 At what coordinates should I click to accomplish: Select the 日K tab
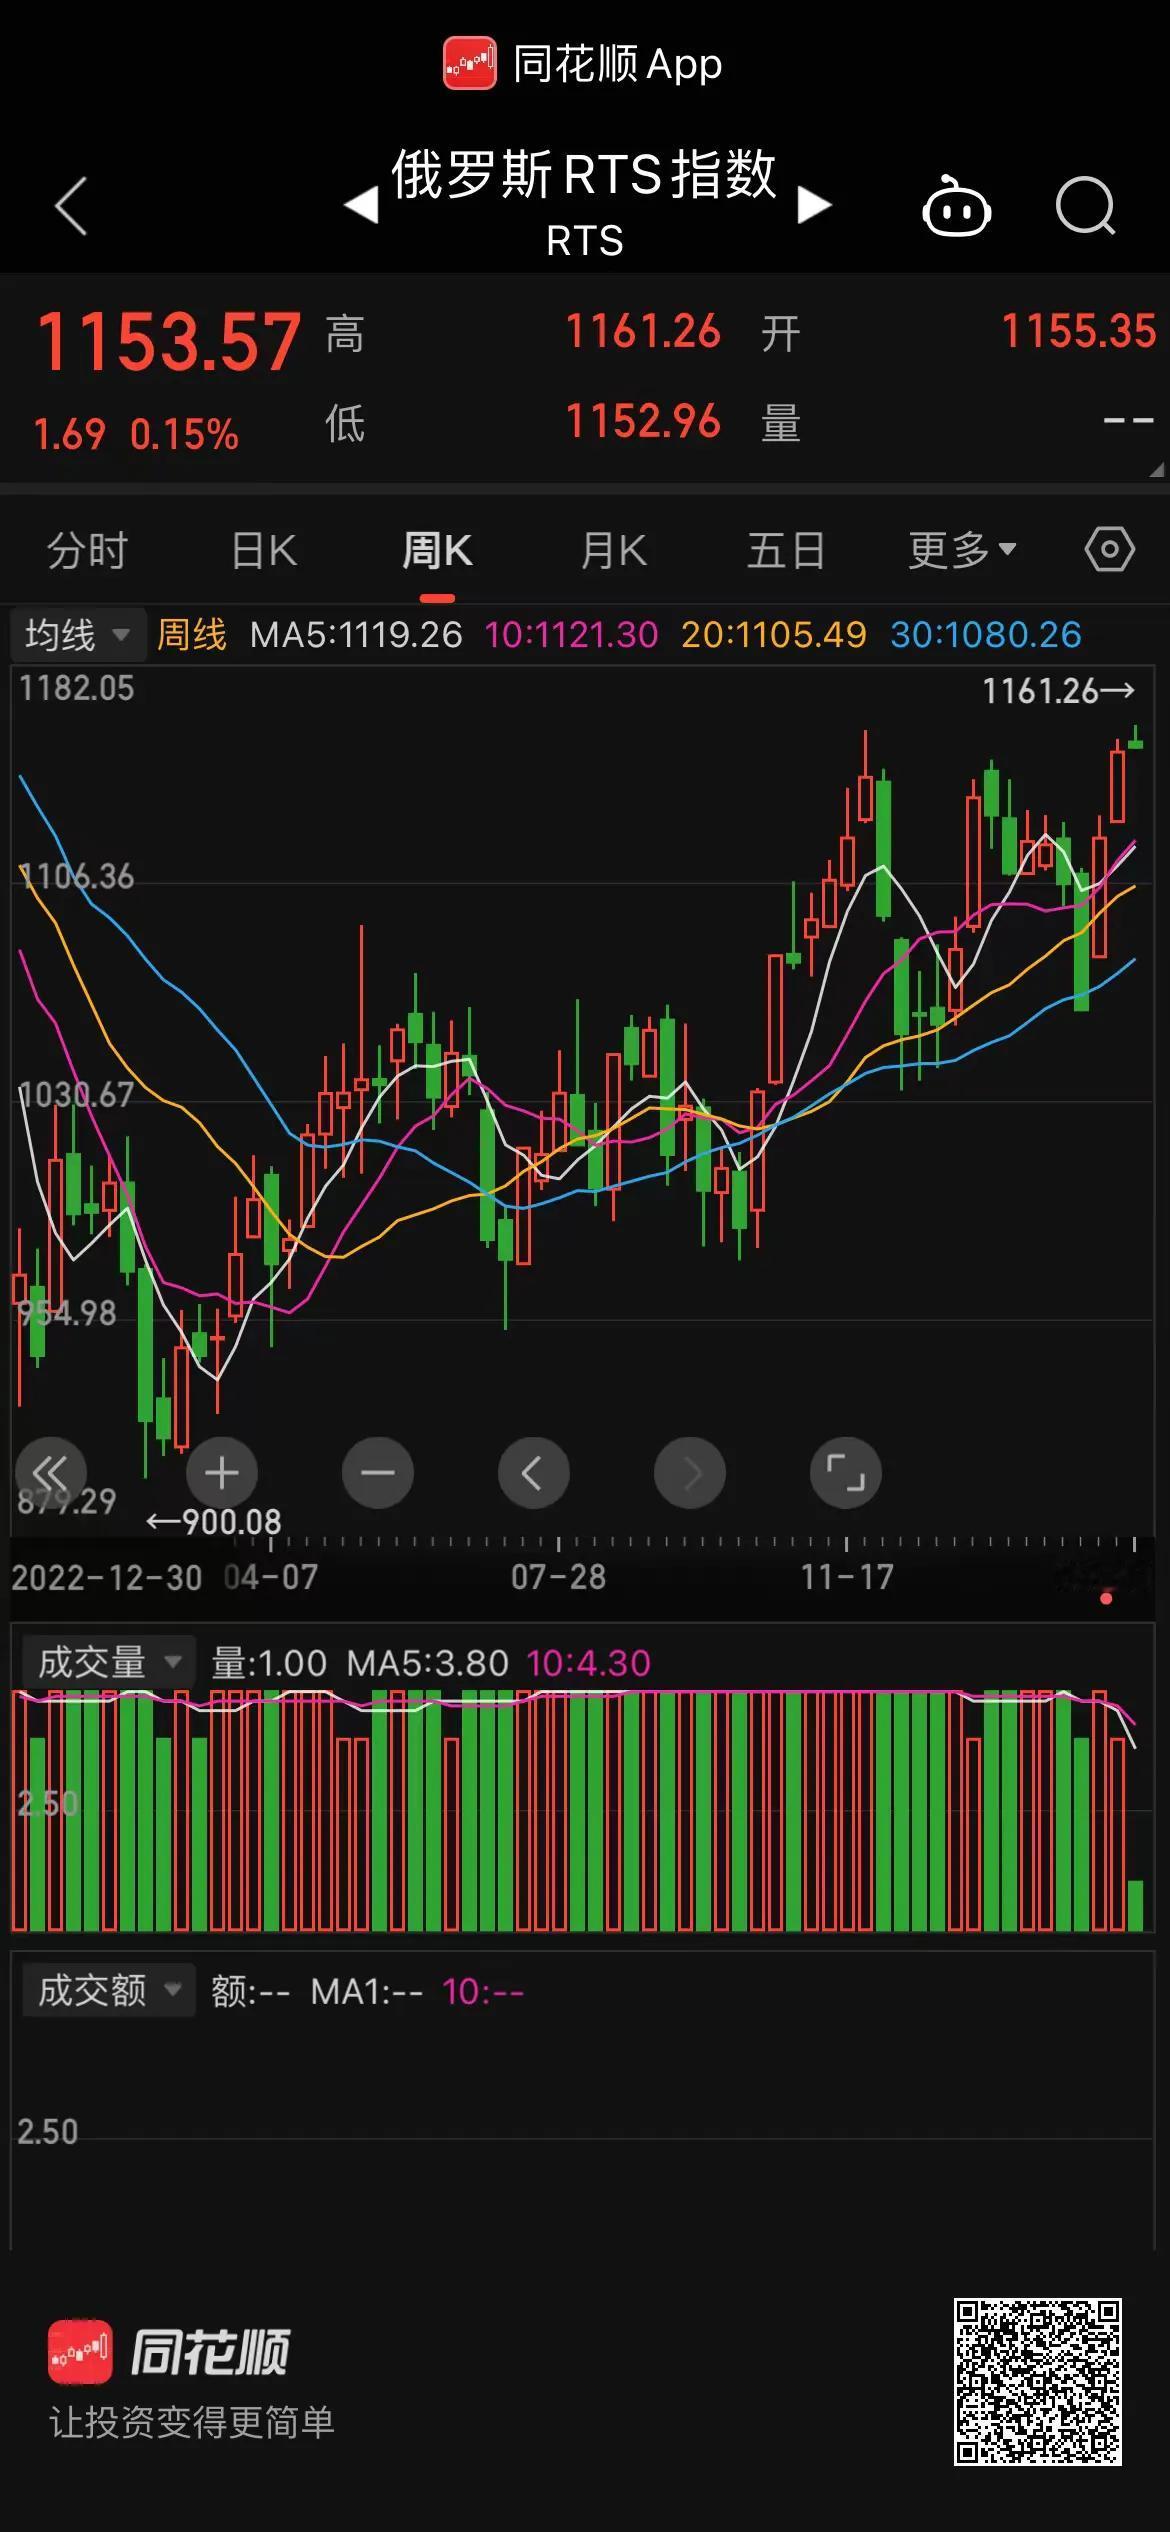[x=264, y=551]
